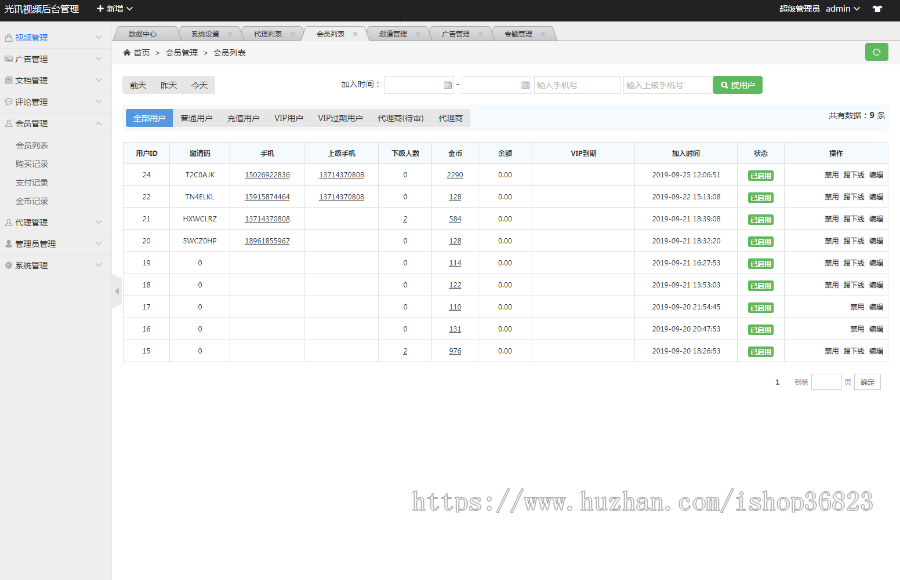Select the 代理商(待审) filter tab
Image resolution: width=900 pixels, height=580 pixels.
click(x=401, y=118)
